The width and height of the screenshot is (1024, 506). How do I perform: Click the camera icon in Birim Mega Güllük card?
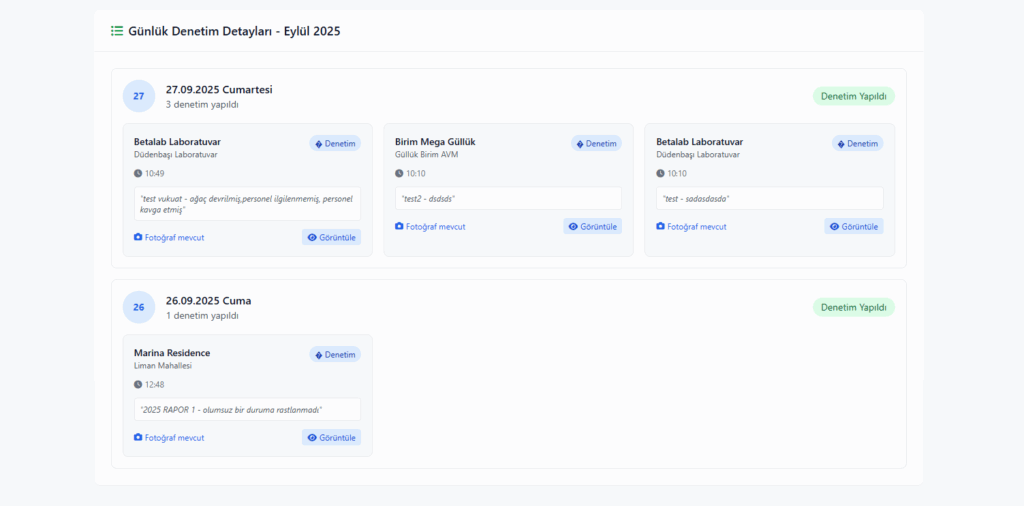tap(400, 227)
